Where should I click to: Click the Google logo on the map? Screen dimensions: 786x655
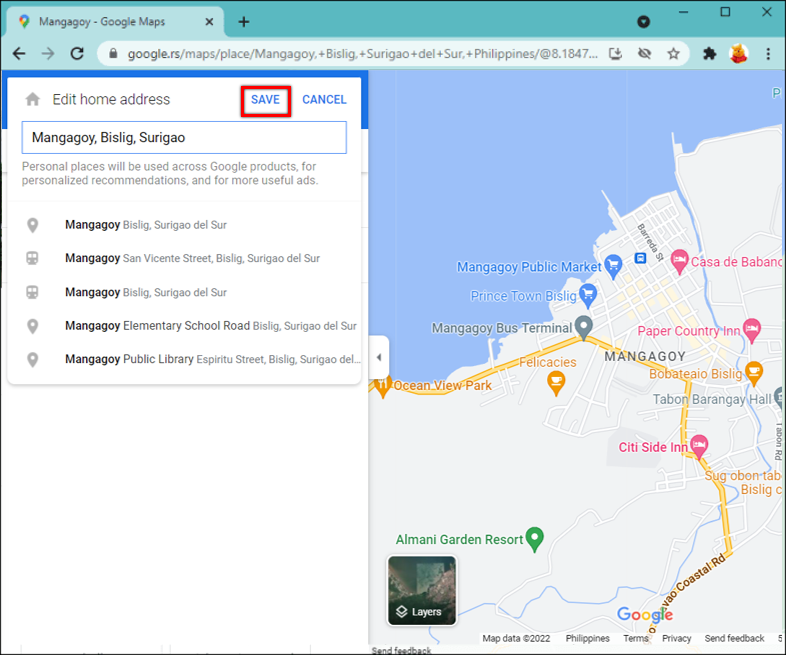coord(645,614)
